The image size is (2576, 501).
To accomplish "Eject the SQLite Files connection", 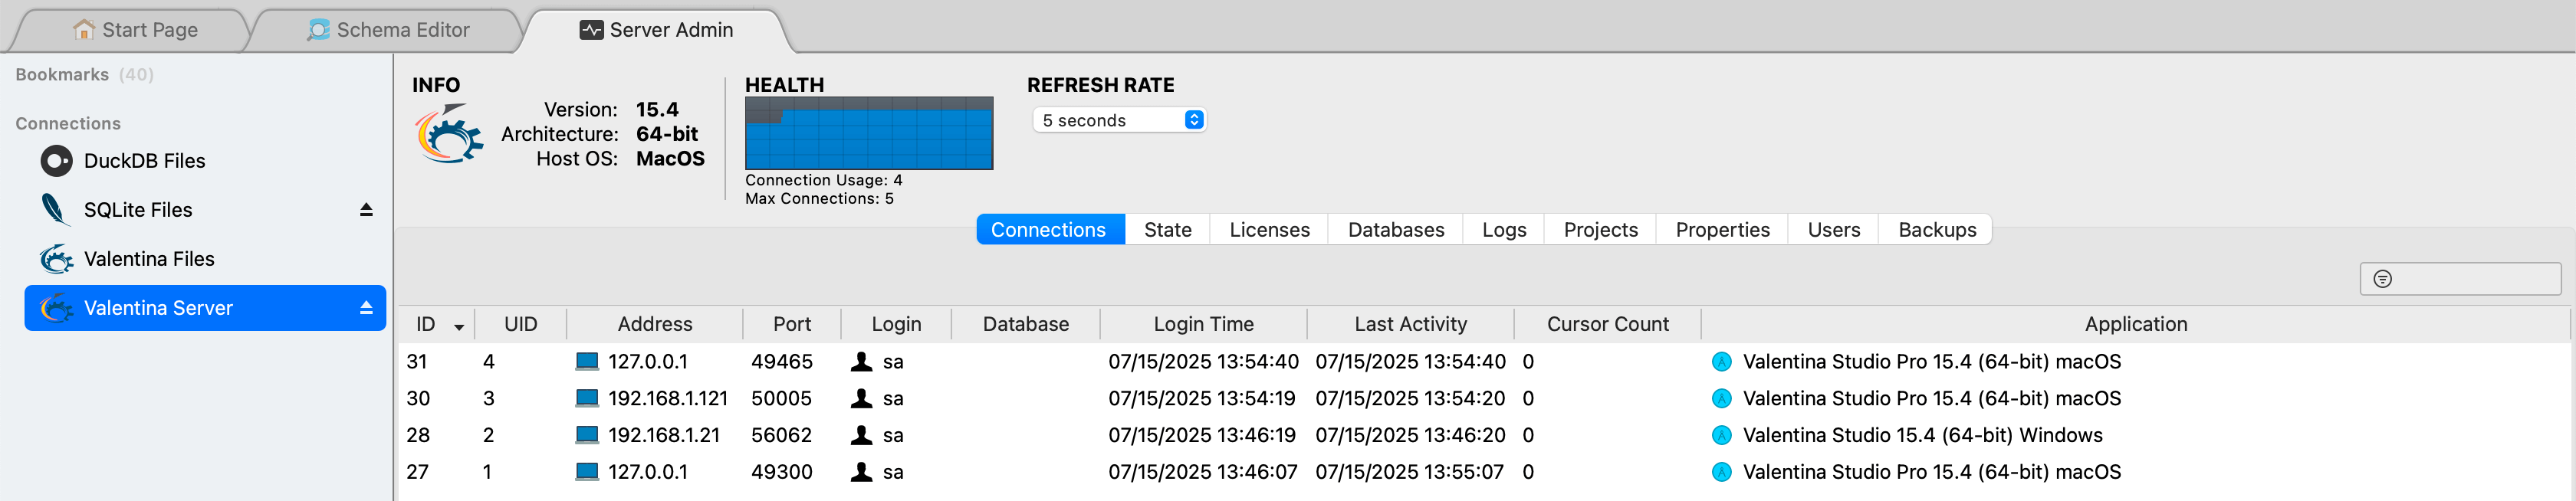I will coord(366,210).
